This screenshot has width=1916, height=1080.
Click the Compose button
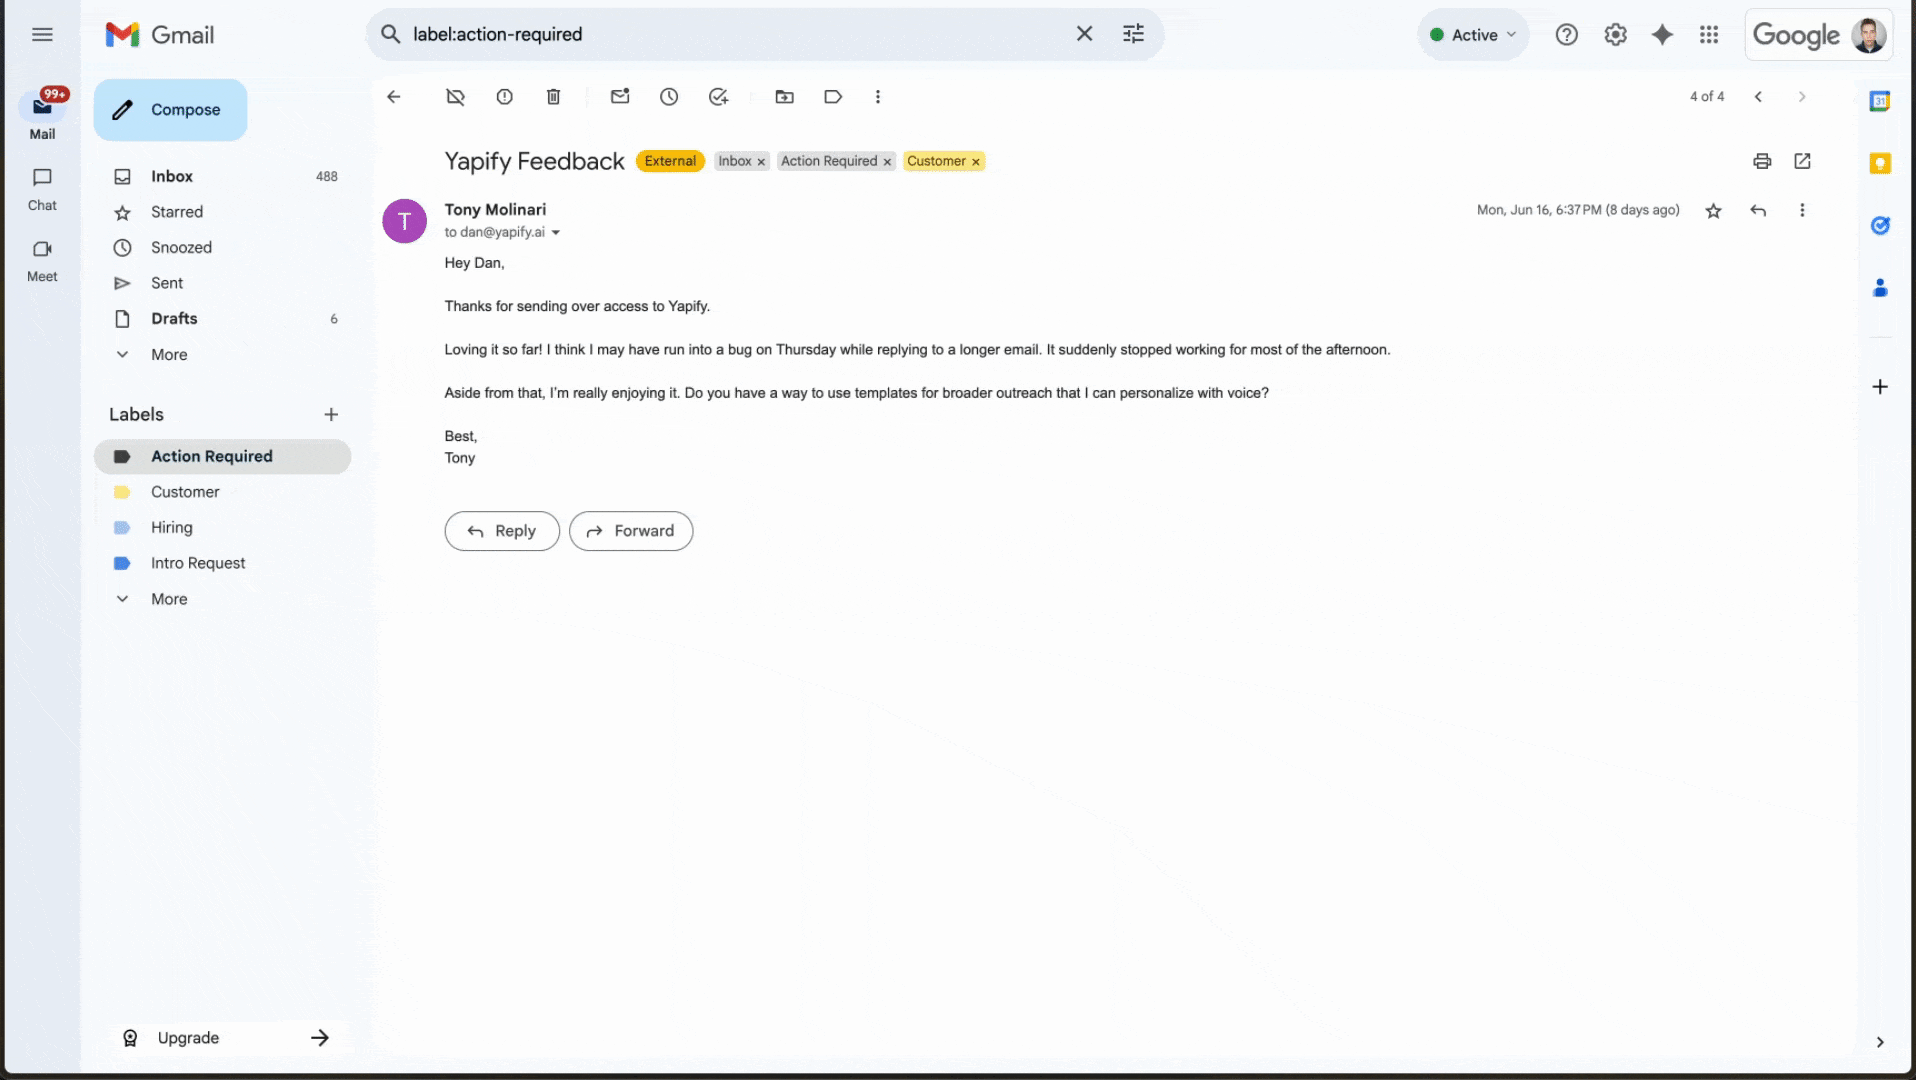coord(170,109)
